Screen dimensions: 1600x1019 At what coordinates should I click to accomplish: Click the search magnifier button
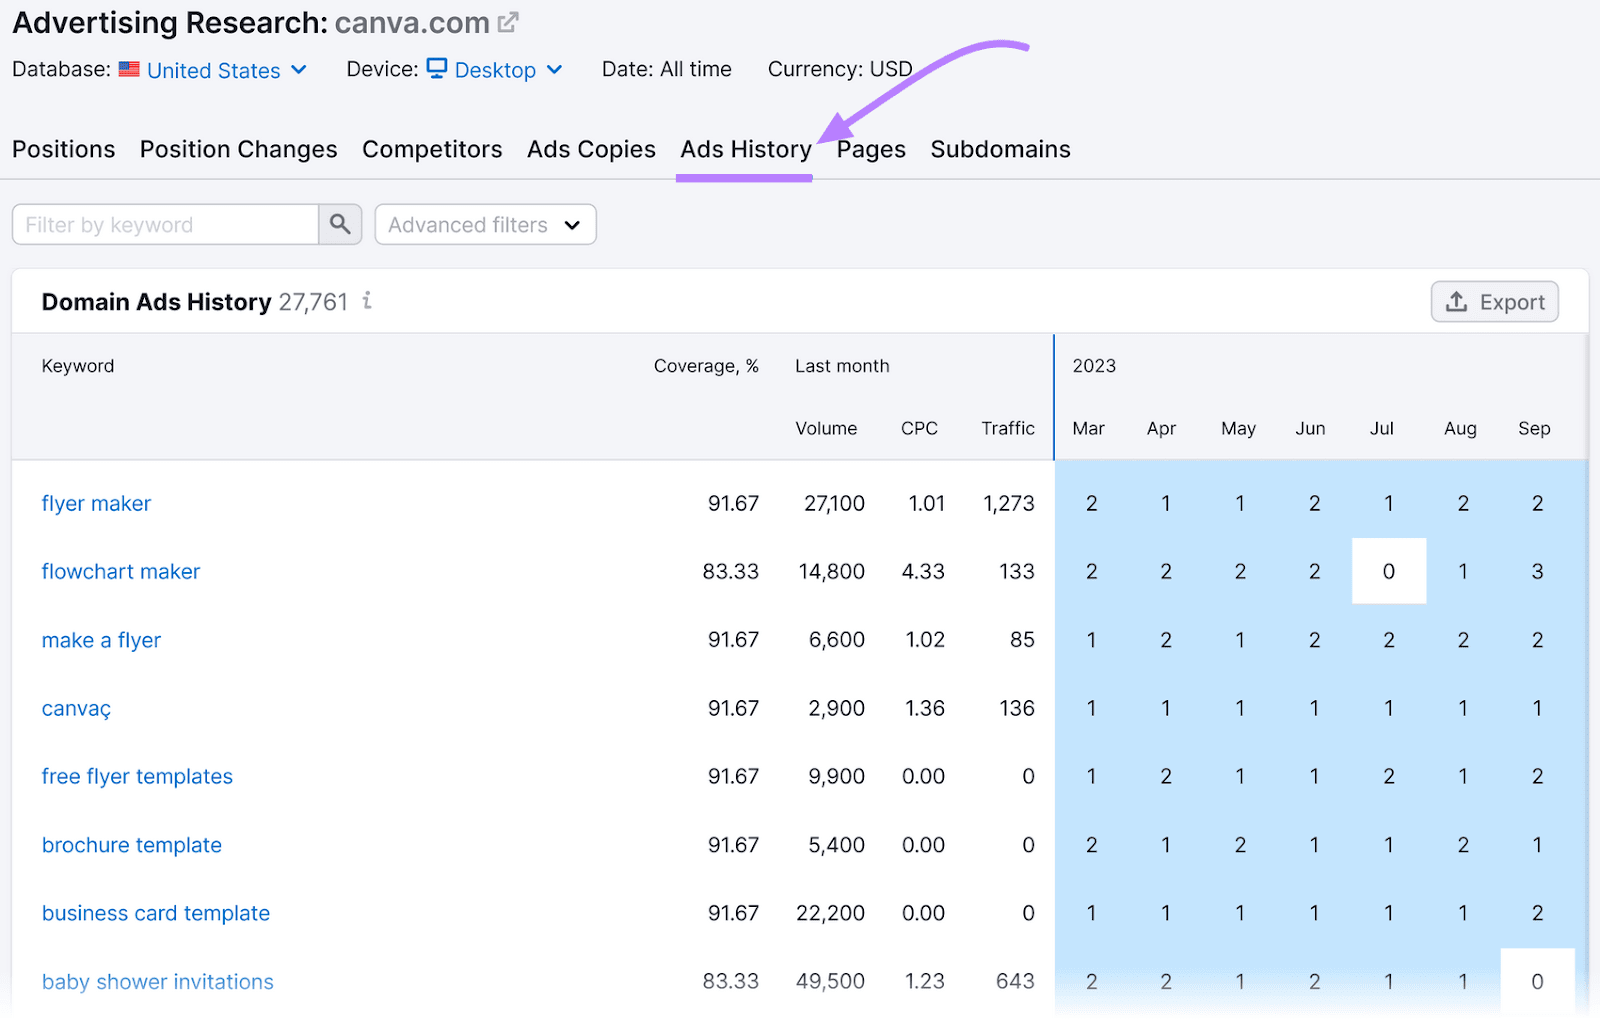pos(339,224)
